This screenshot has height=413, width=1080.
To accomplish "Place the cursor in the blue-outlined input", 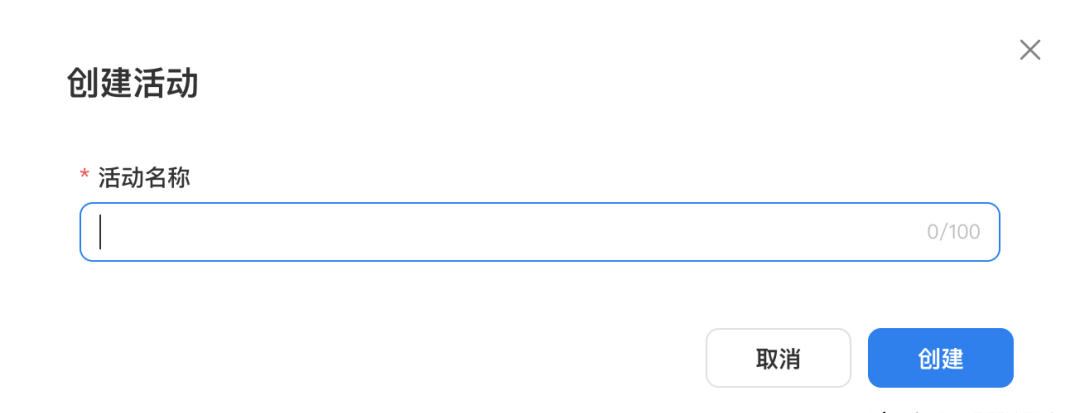I will tap(539, 232).
